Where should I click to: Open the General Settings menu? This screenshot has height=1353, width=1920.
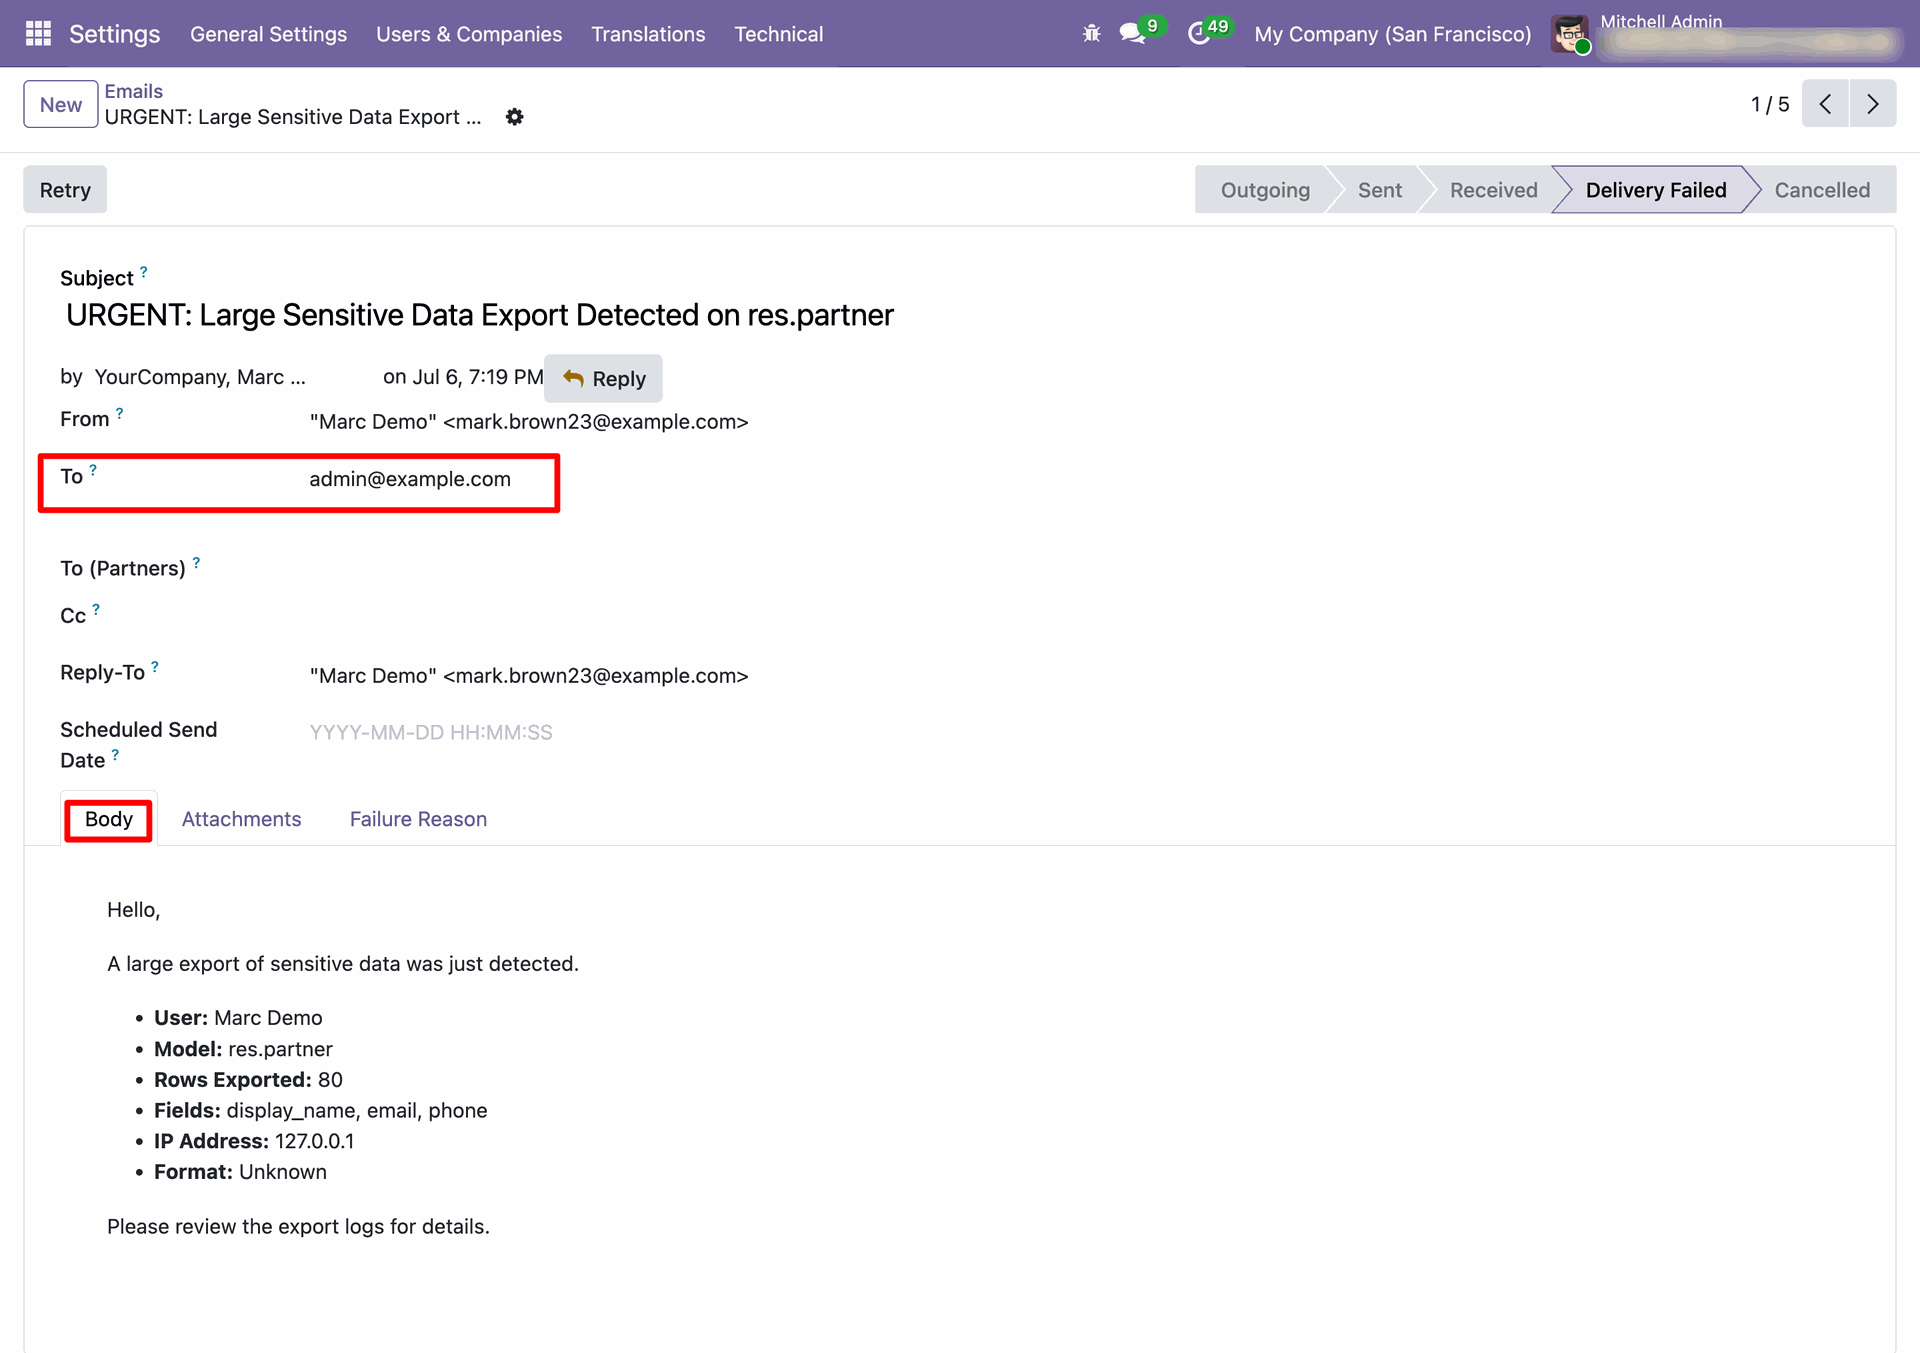click(x=268, y=34)
